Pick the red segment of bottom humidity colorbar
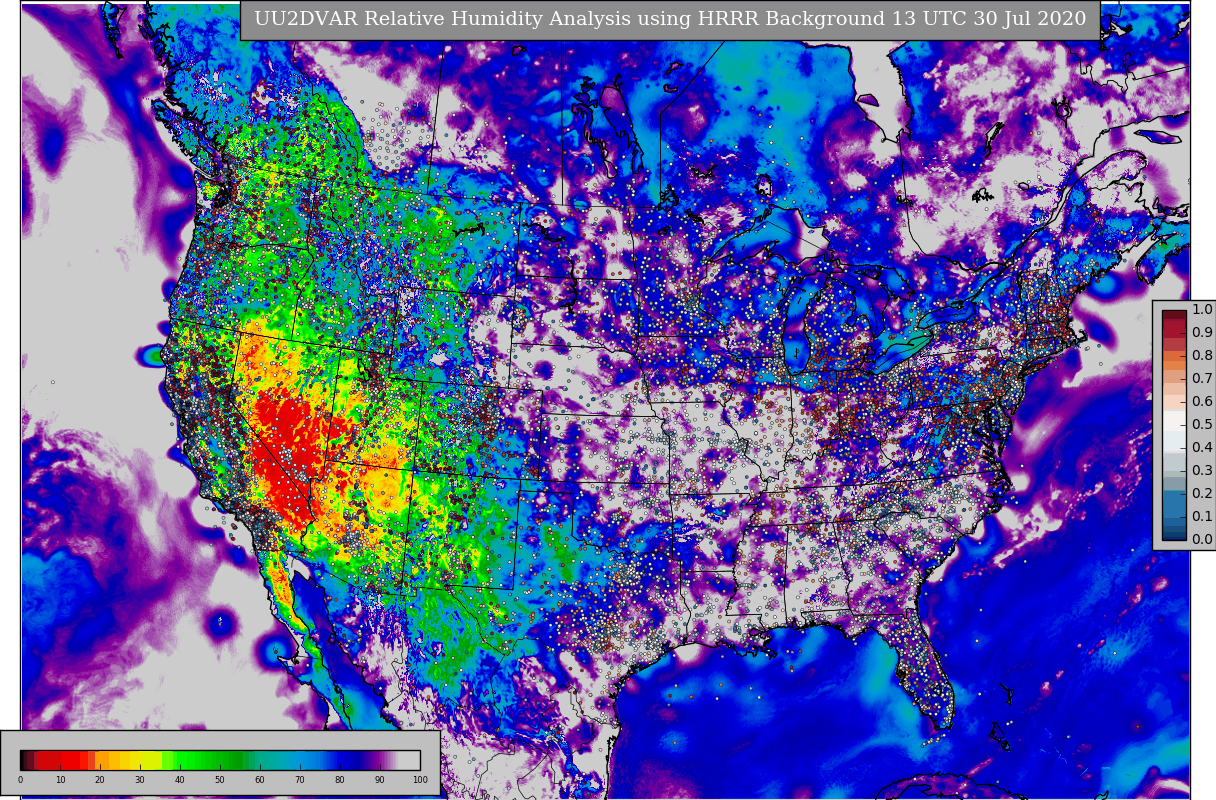This screenshot has height=800, width=1216. coord(62,760)
